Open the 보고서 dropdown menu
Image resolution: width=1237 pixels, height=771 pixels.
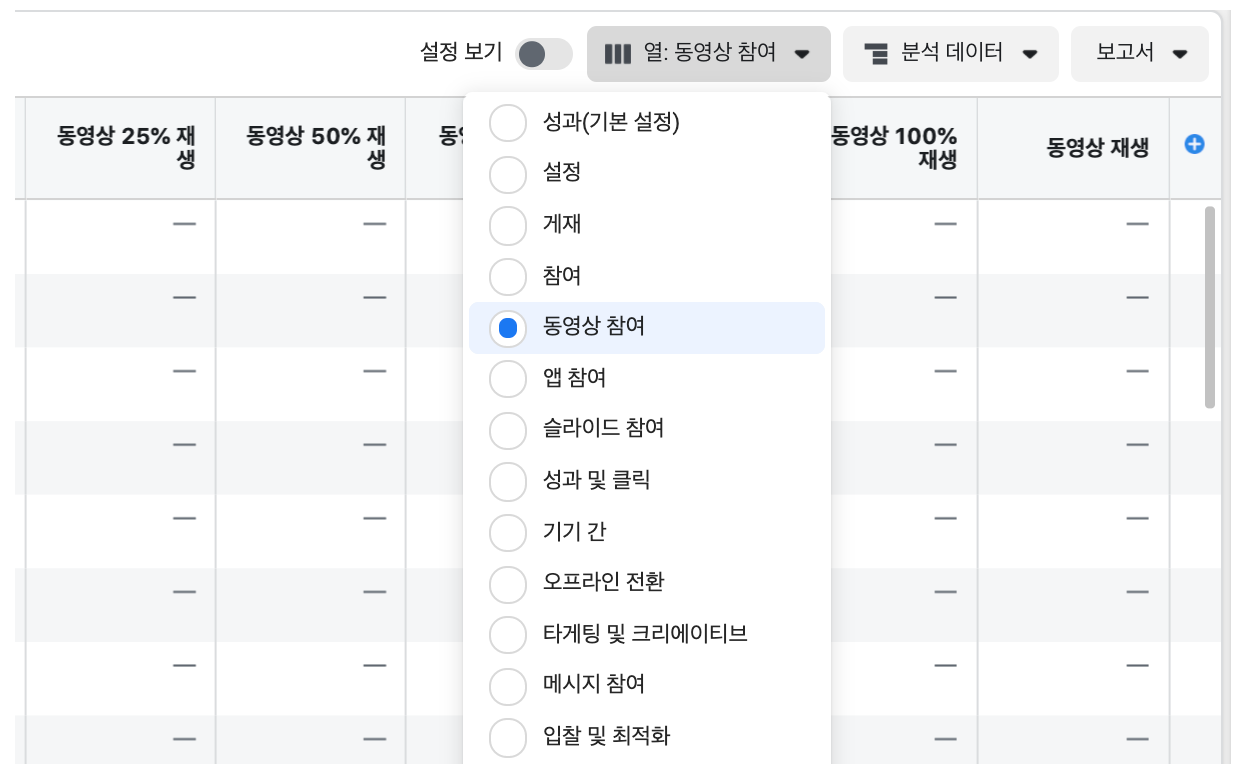point(1140,53)
